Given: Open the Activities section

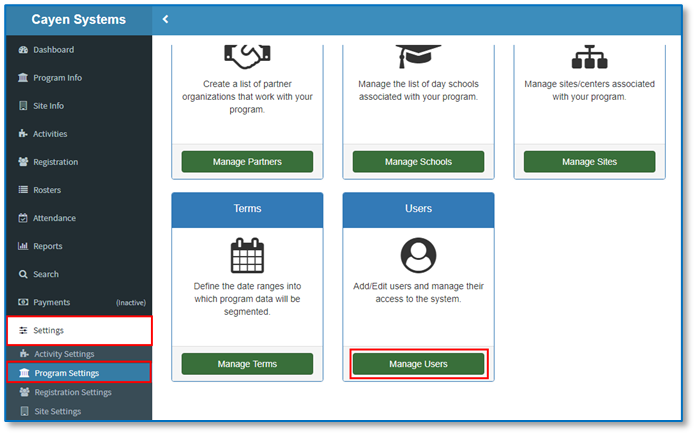Looking at the screenshot, I should [x=79, y=134].
